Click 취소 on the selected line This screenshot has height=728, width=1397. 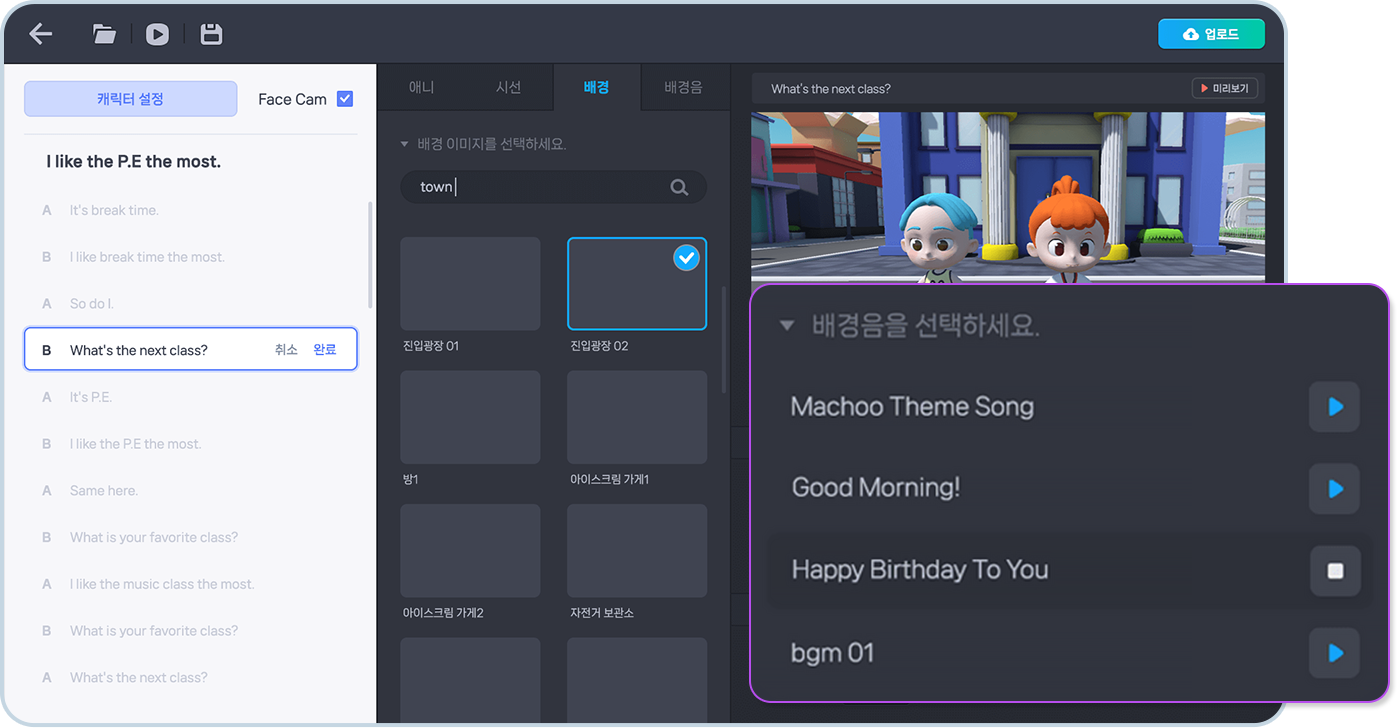click(286, 350)
